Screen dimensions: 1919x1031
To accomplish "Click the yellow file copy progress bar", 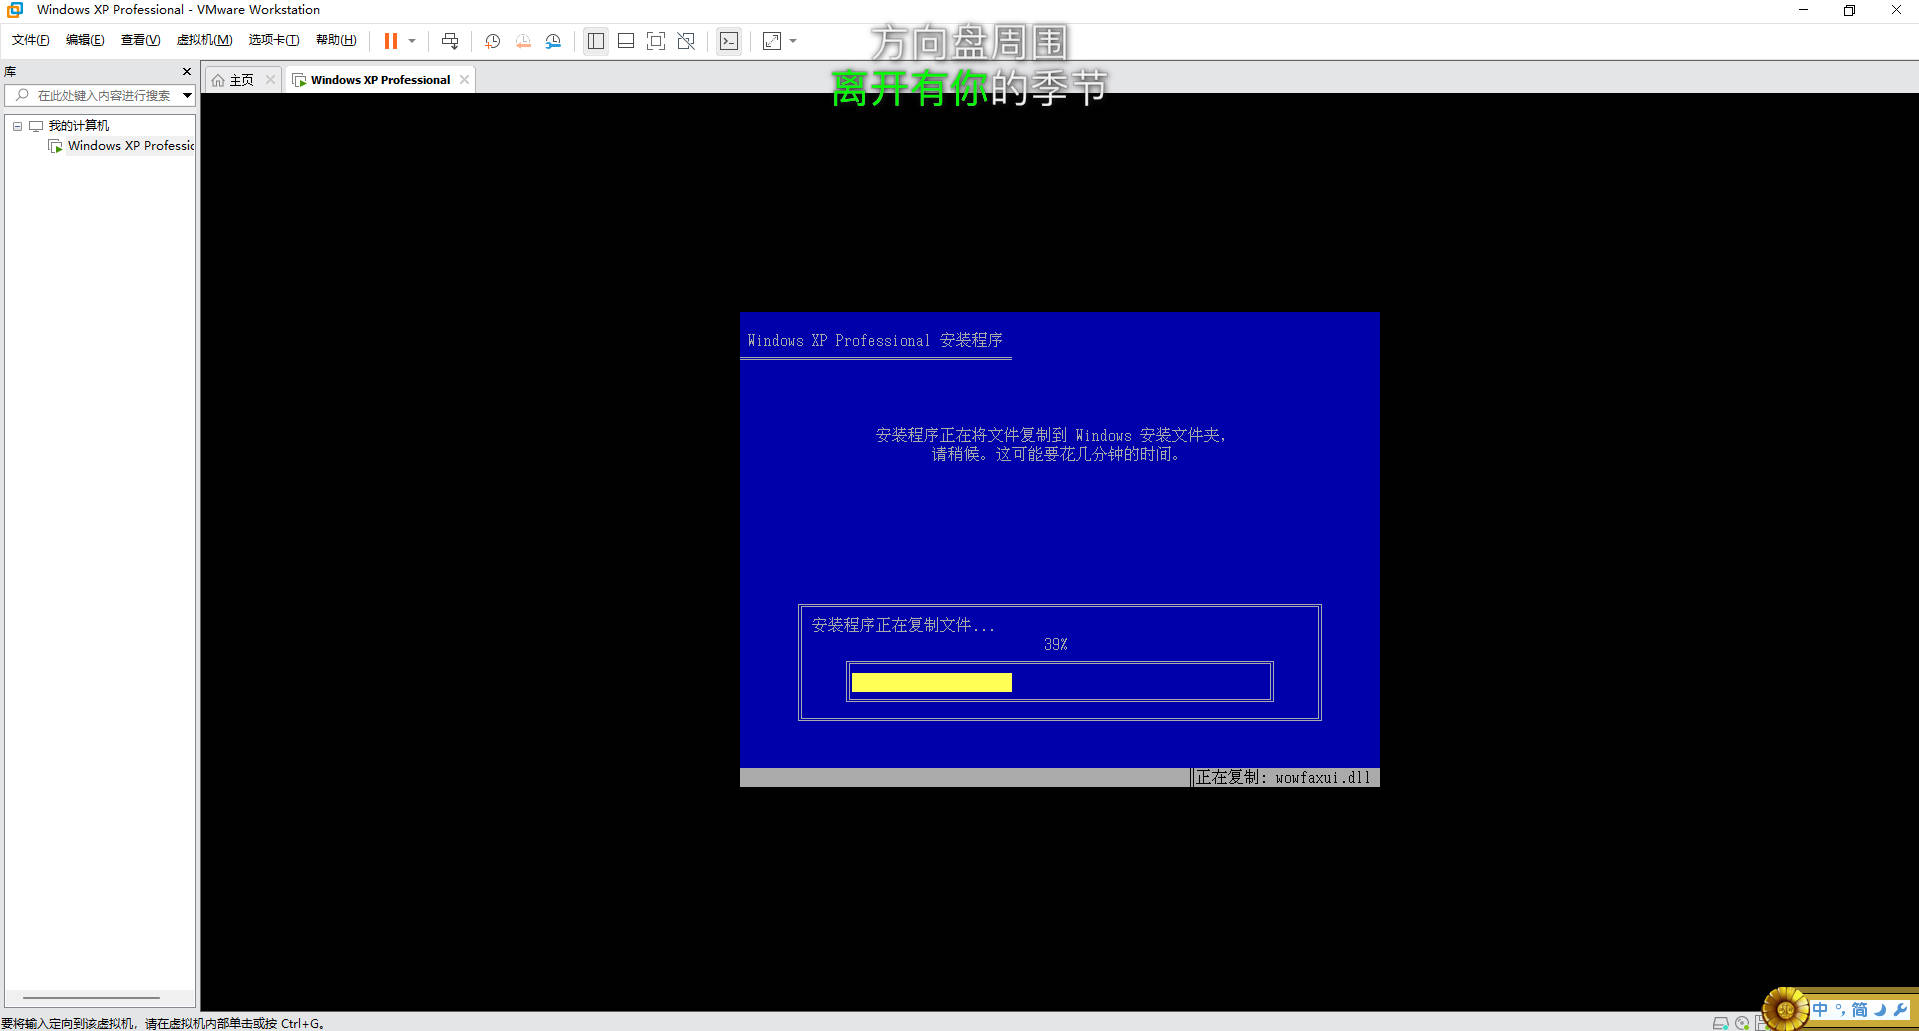I will point(931,682).
